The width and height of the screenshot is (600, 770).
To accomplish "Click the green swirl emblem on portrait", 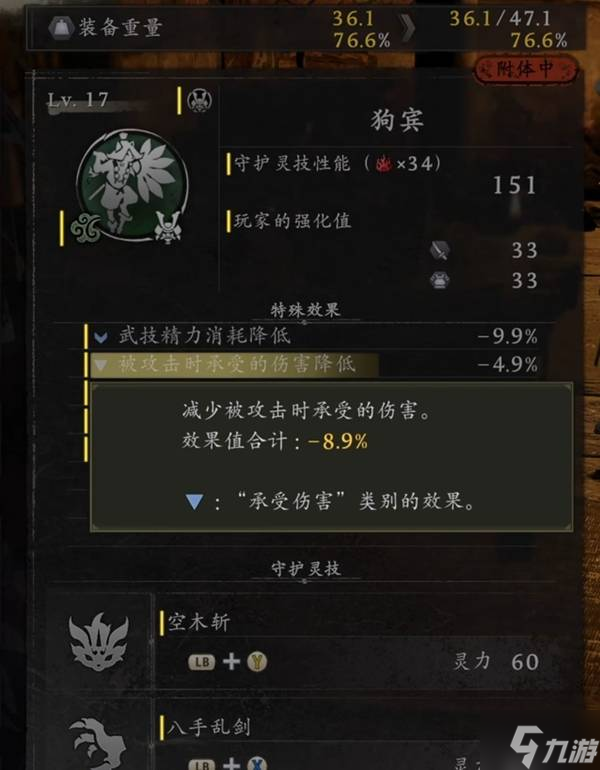I will pos(85,227).
